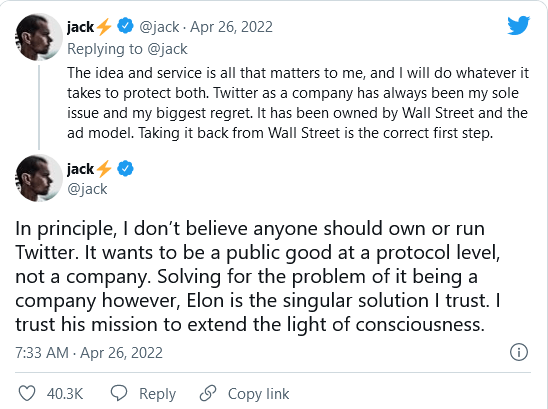Open the tweet info circle icon
The width and height of the screenshot is (548, 409).
519,352
